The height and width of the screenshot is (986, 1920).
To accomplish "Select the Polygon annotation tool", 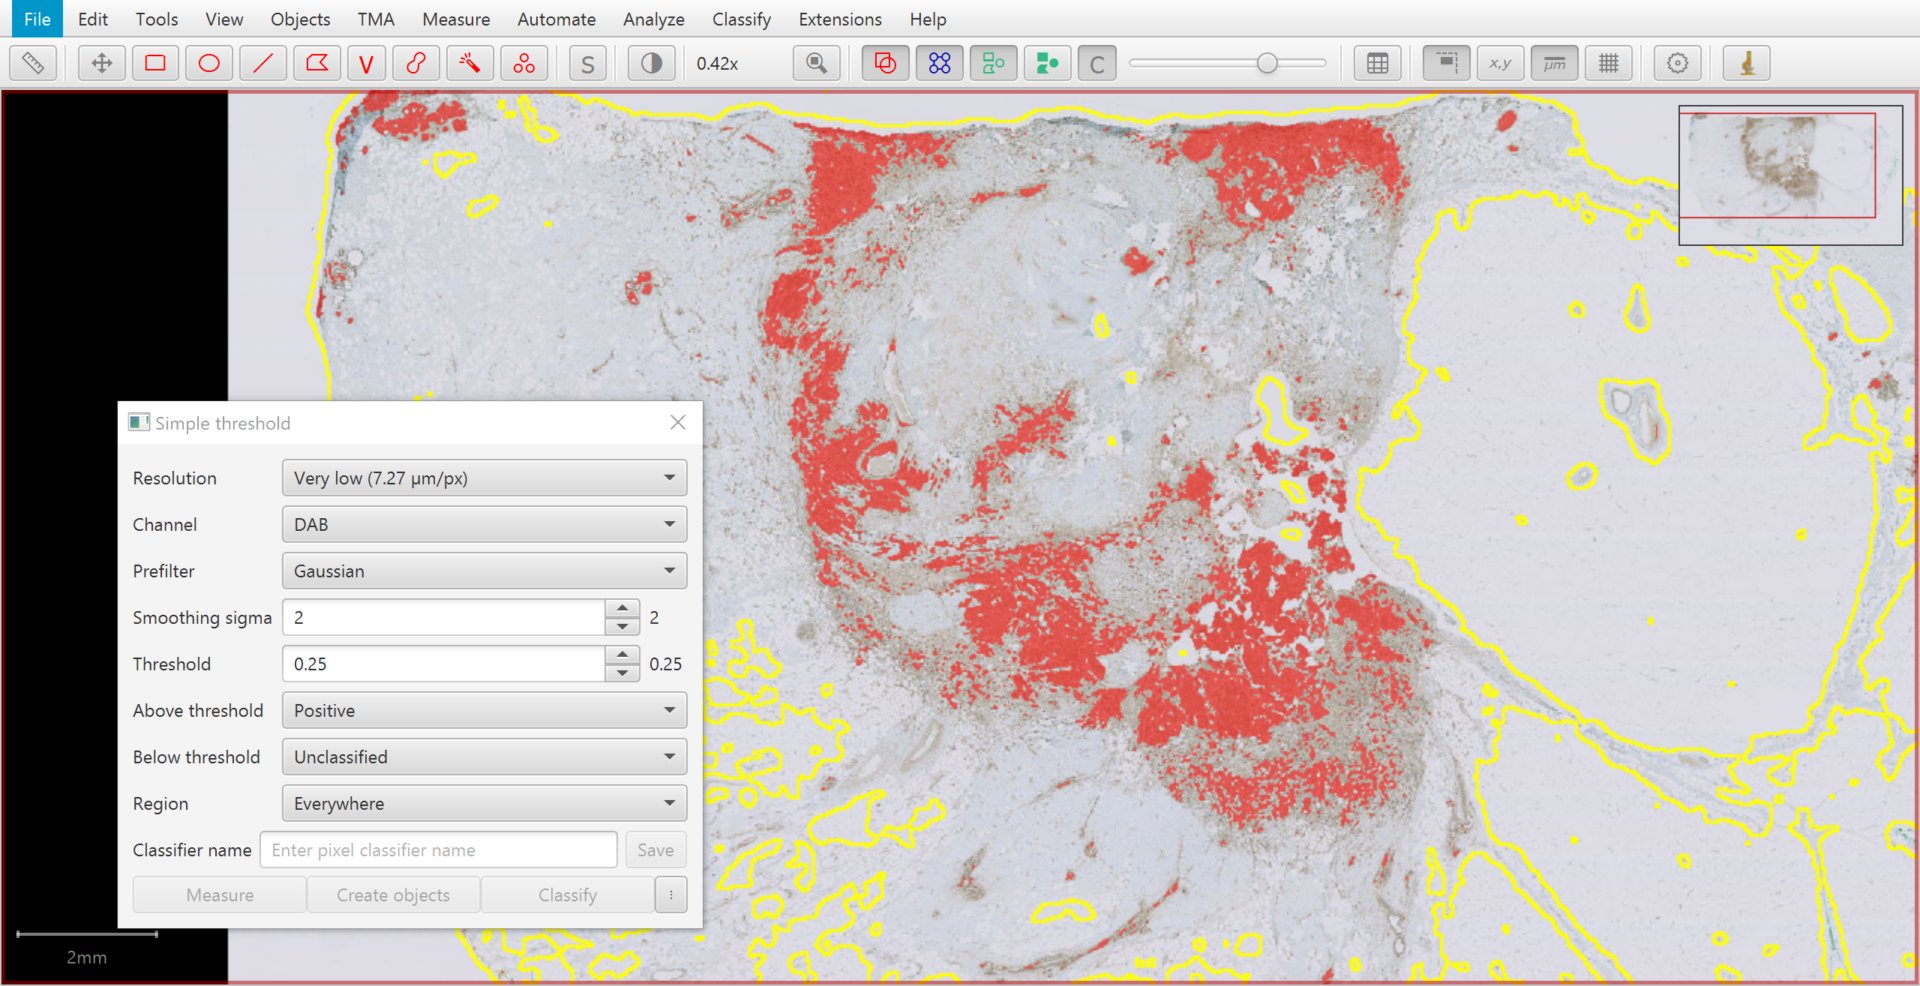I will [316, 63].
